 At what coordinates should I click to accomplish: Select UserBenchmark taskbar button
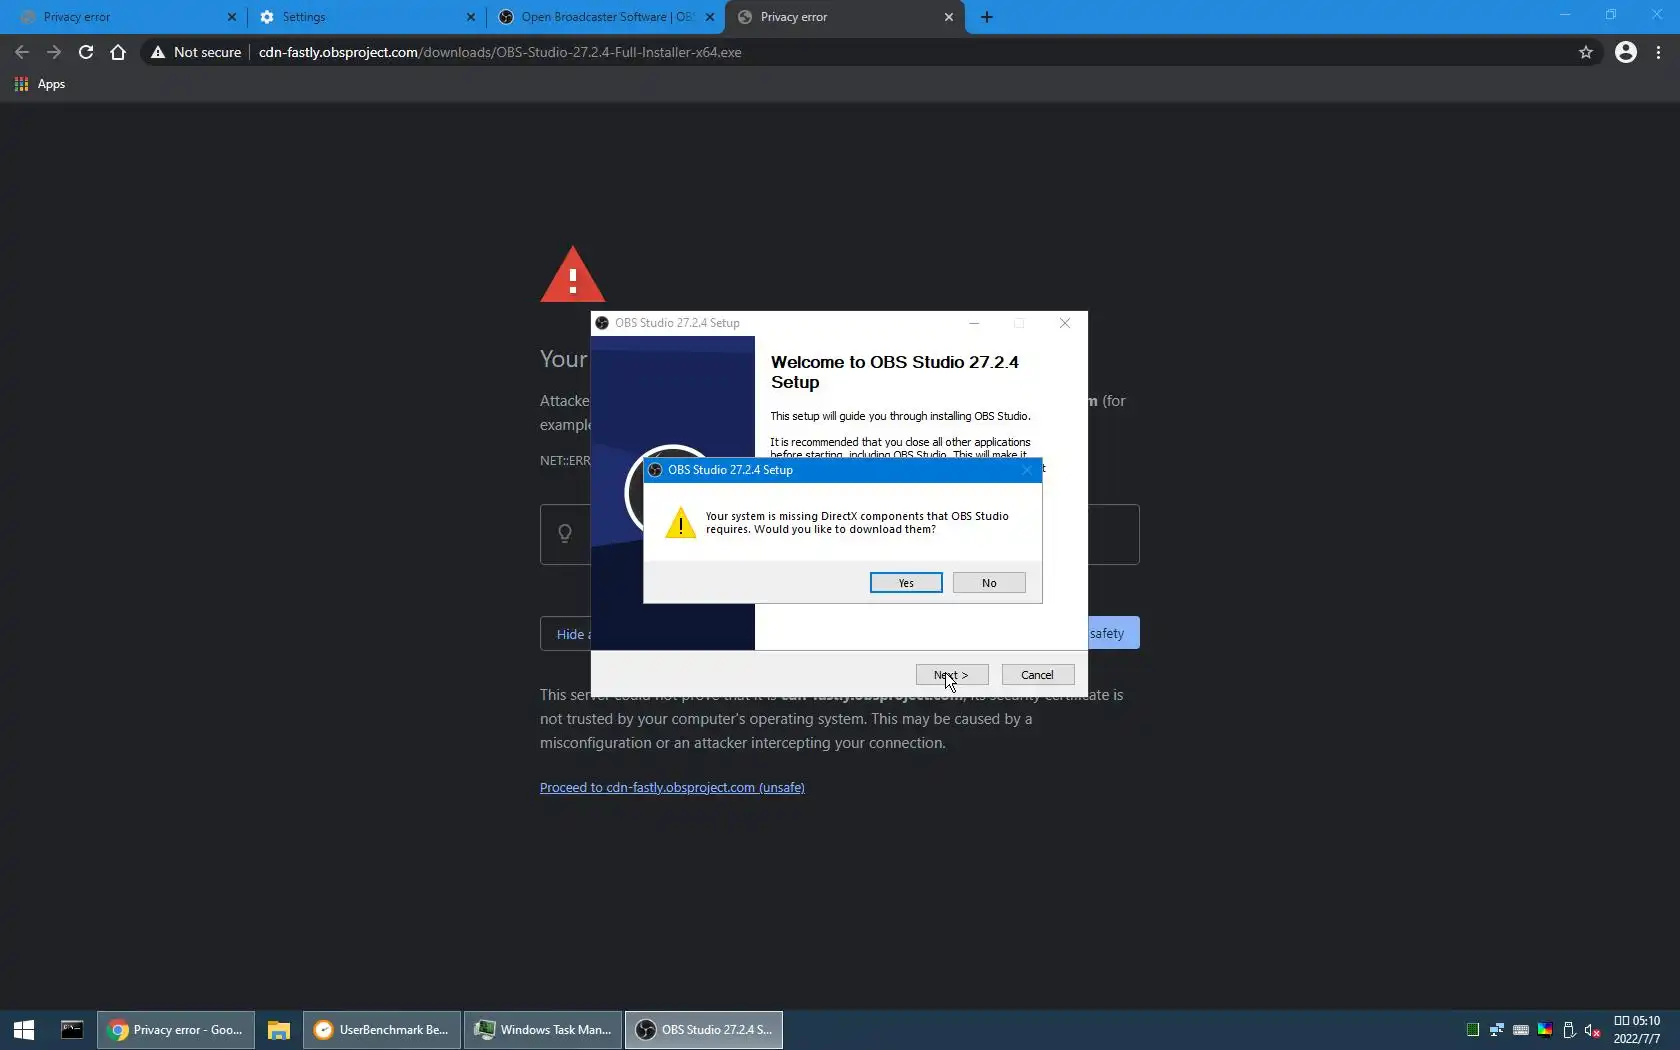[382, 1030]
